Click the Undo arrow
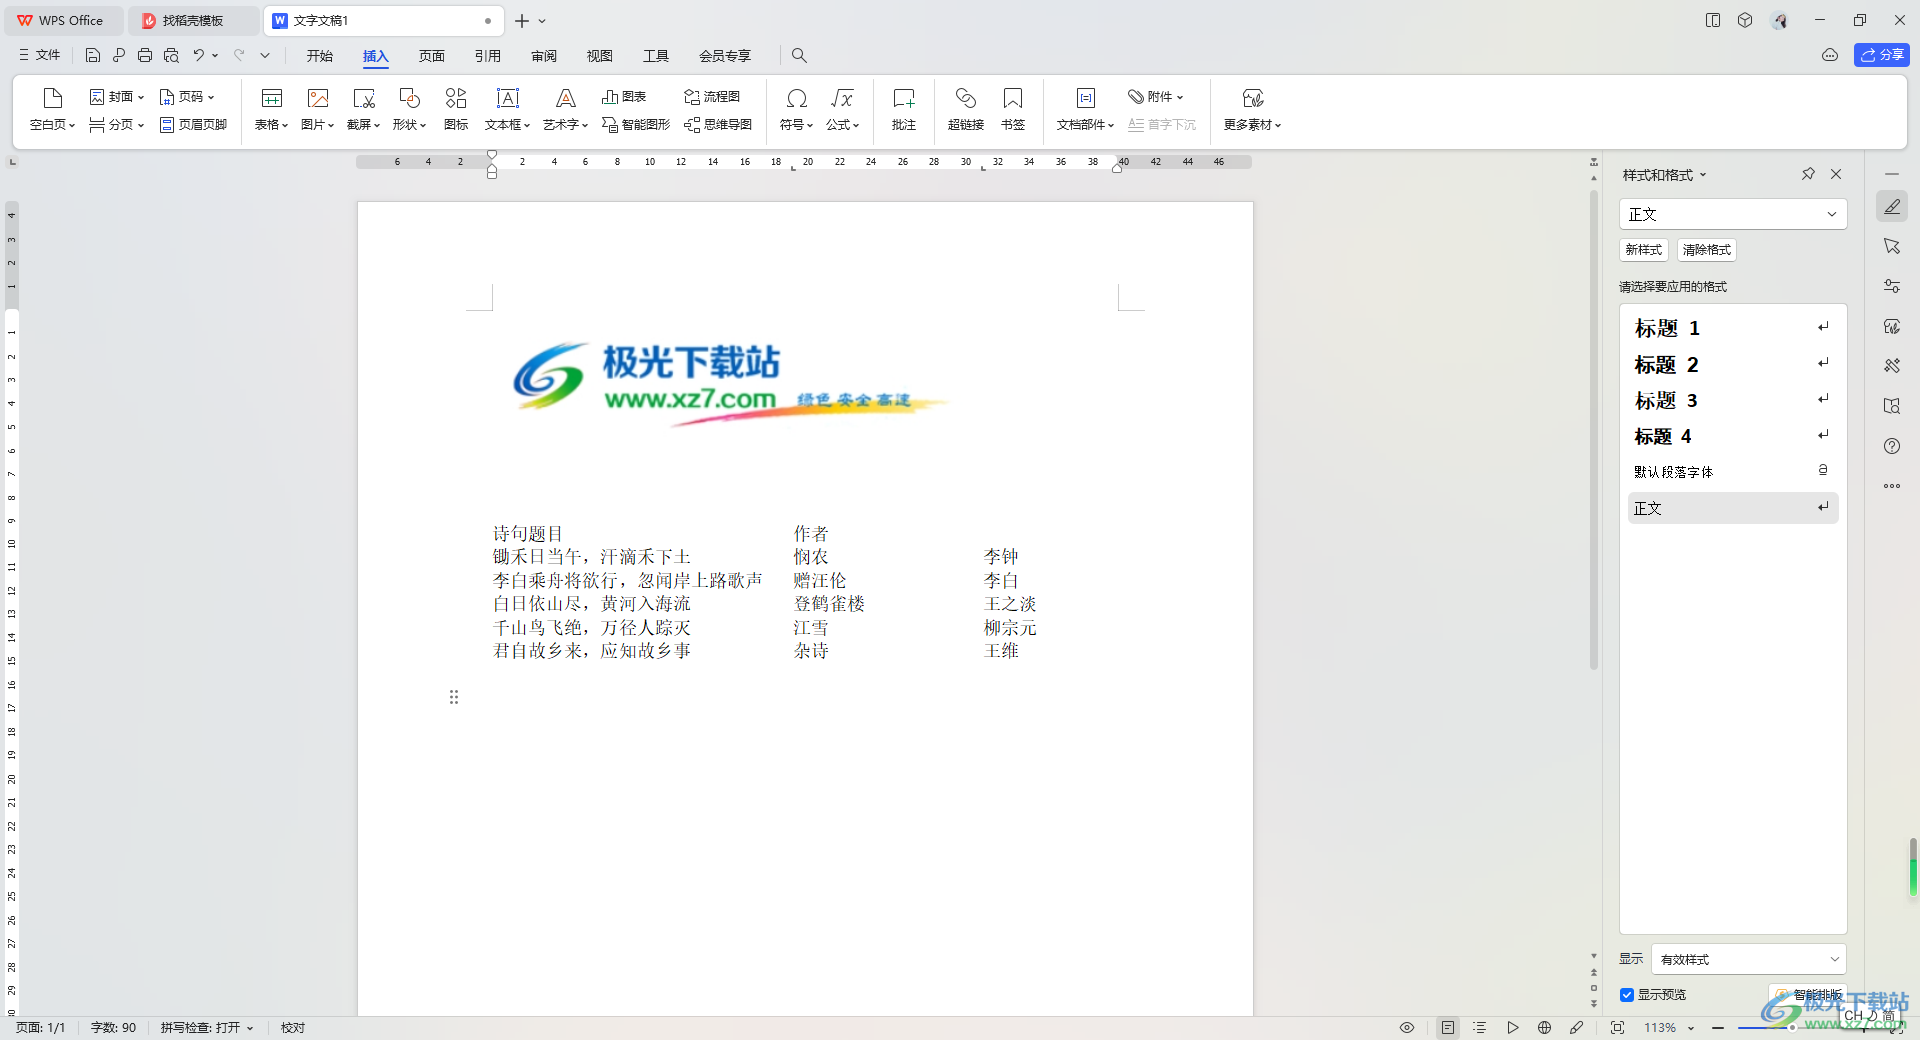 199,56
